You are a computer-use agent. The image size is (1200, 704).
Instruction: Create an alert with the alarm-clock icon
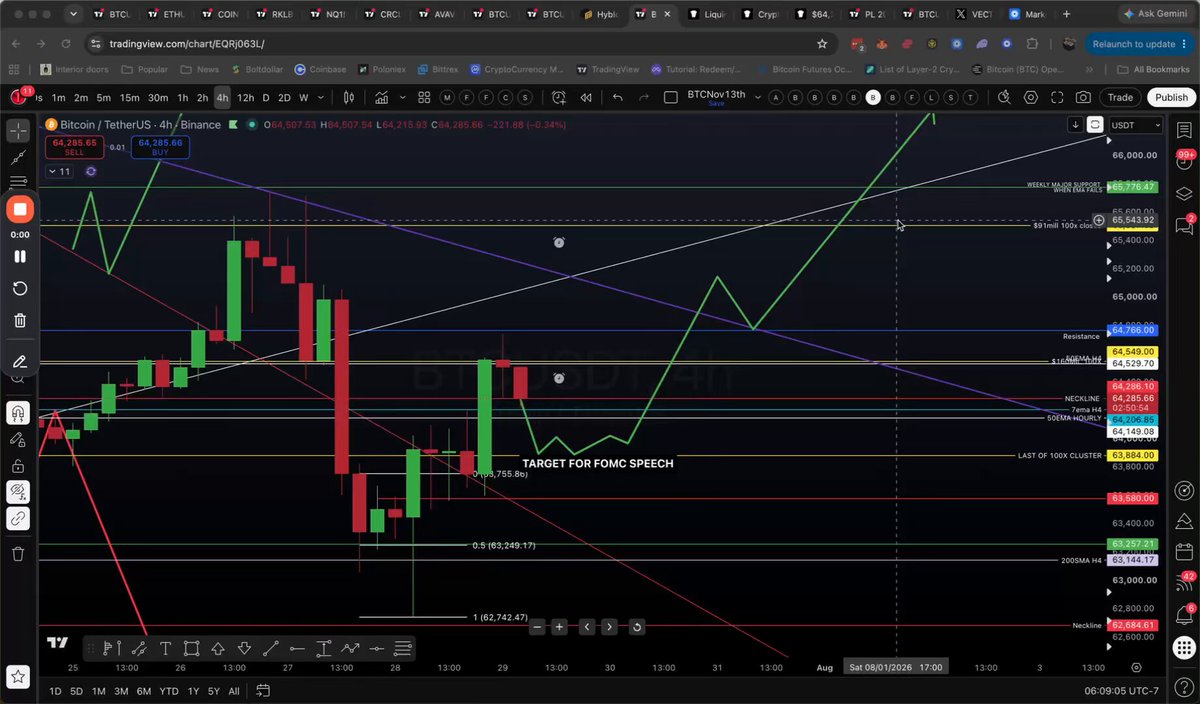pyautogui.click(x=558, y=97)
